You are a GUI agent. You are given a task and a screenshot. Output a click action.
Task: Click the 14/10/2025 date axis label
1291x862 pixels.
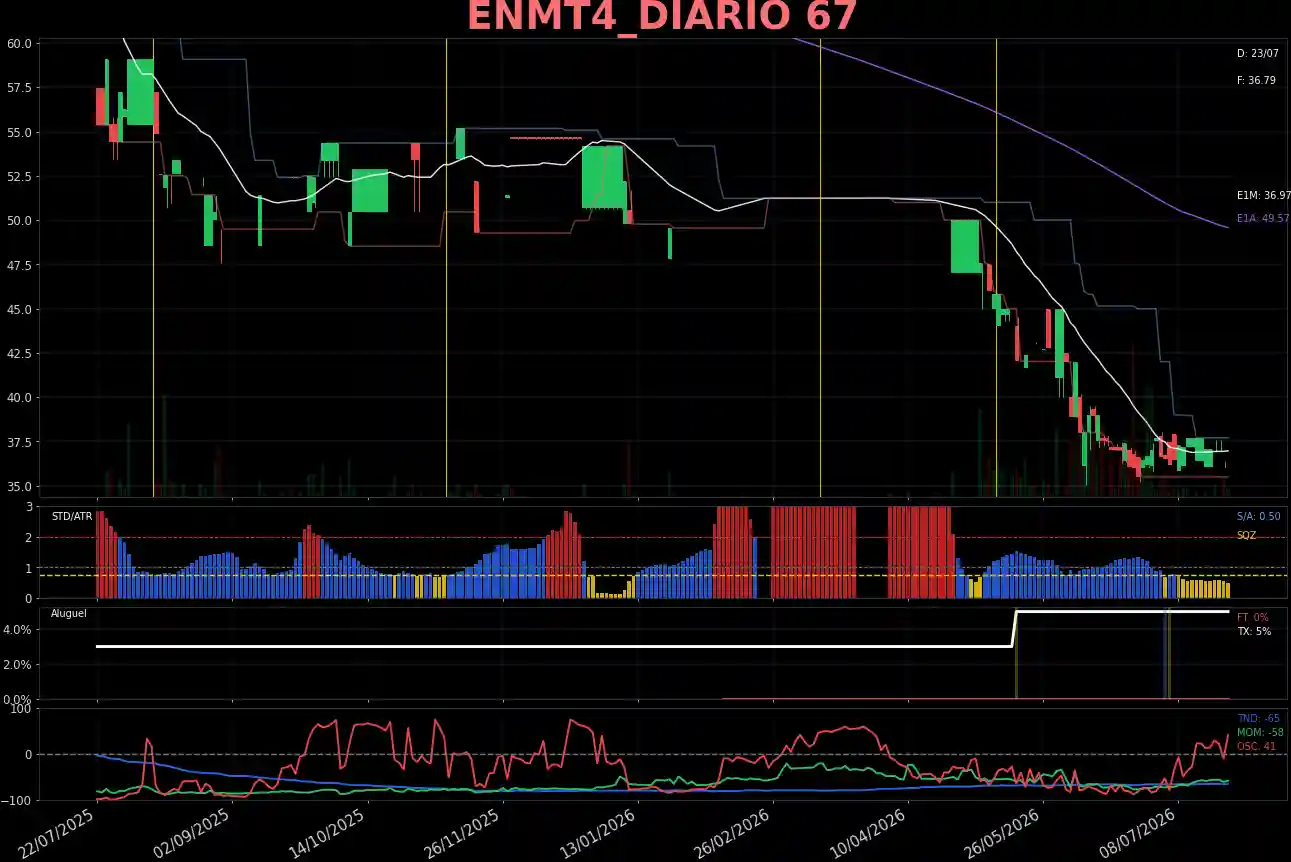click(326, 833)
